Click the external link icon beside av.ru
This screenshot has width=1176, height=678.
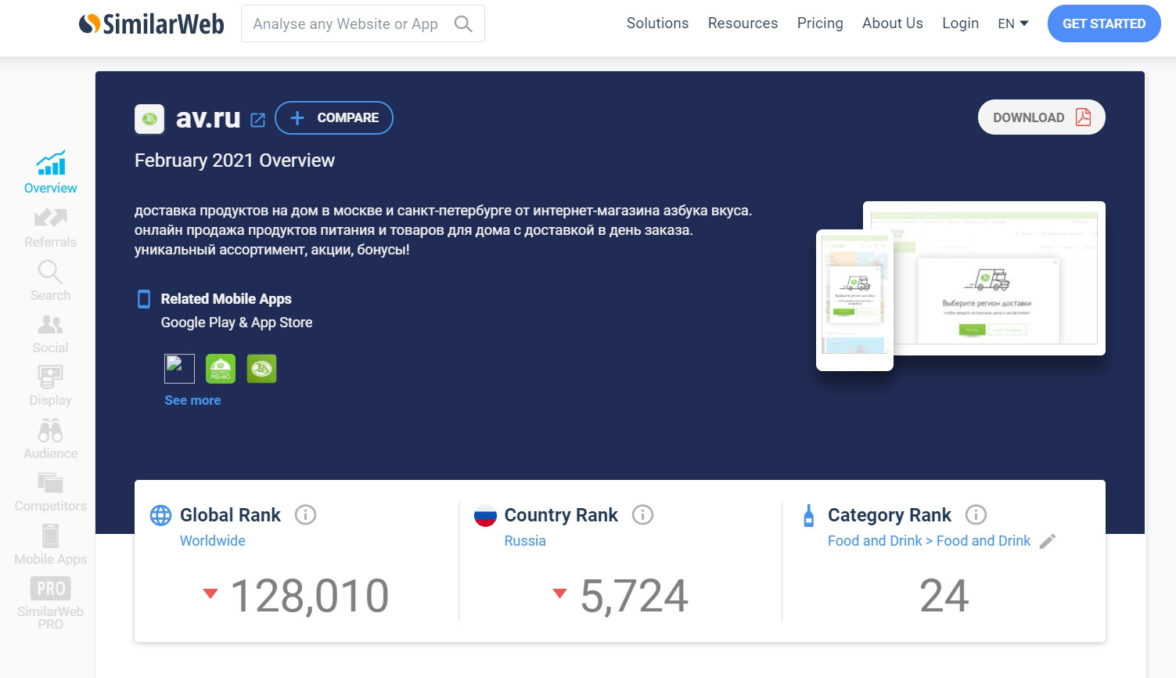click(258, 119)
